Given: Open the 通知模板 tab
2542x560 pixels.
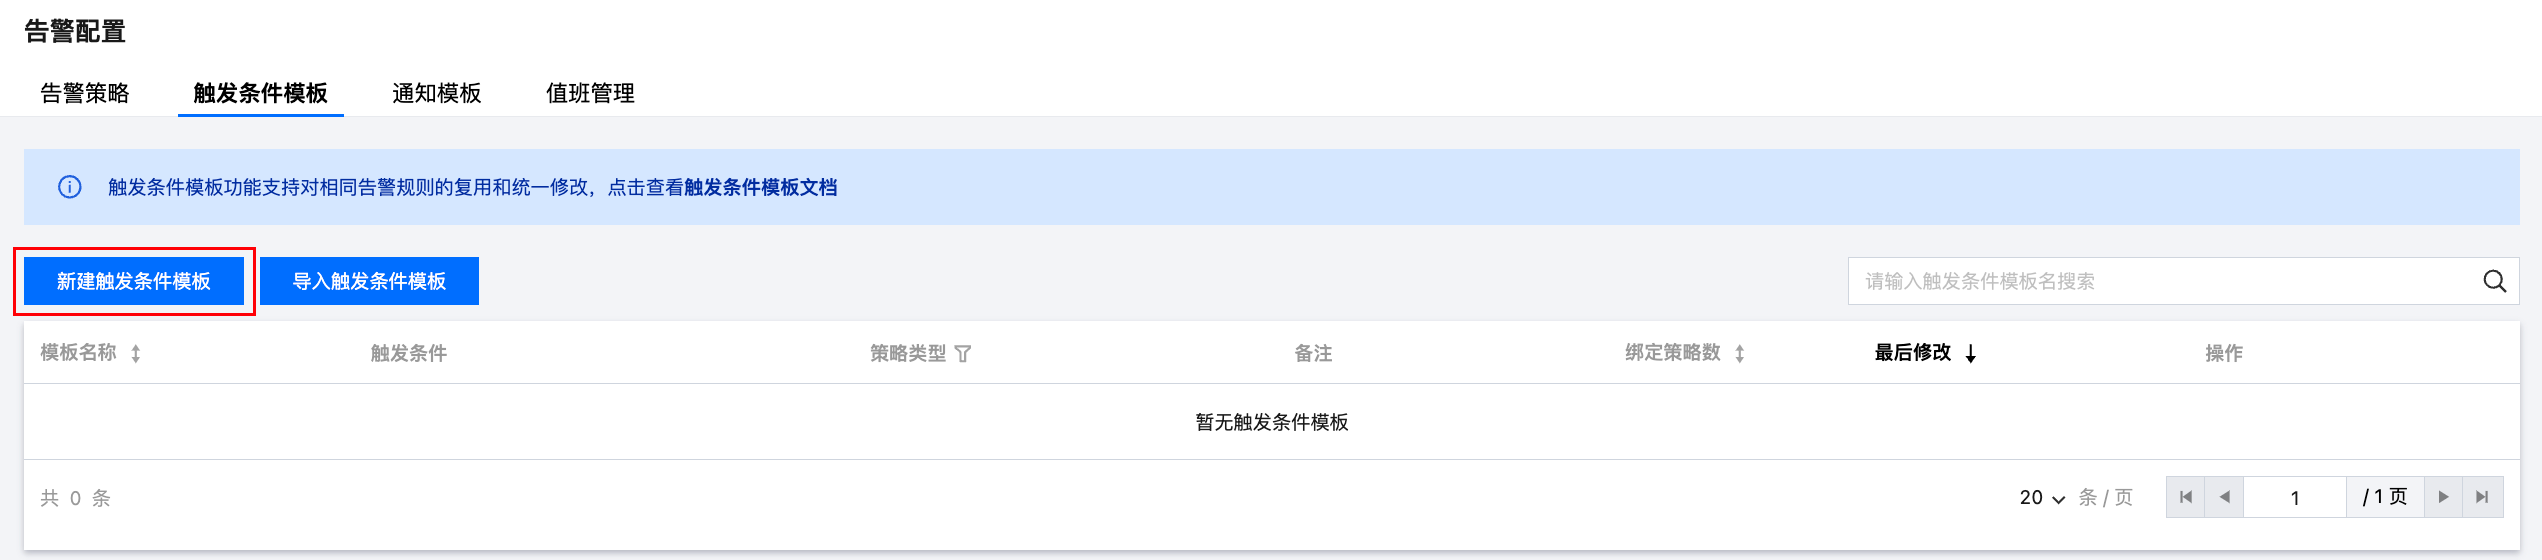Looking at the screenshot, I should (x=436, y=93).
